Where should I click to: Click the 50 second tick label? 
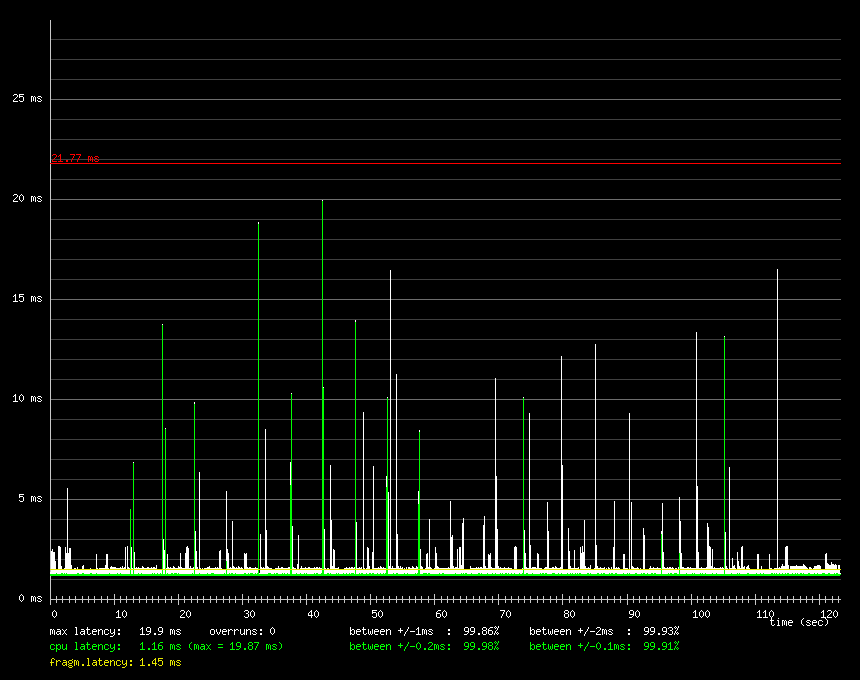point(377,614)
